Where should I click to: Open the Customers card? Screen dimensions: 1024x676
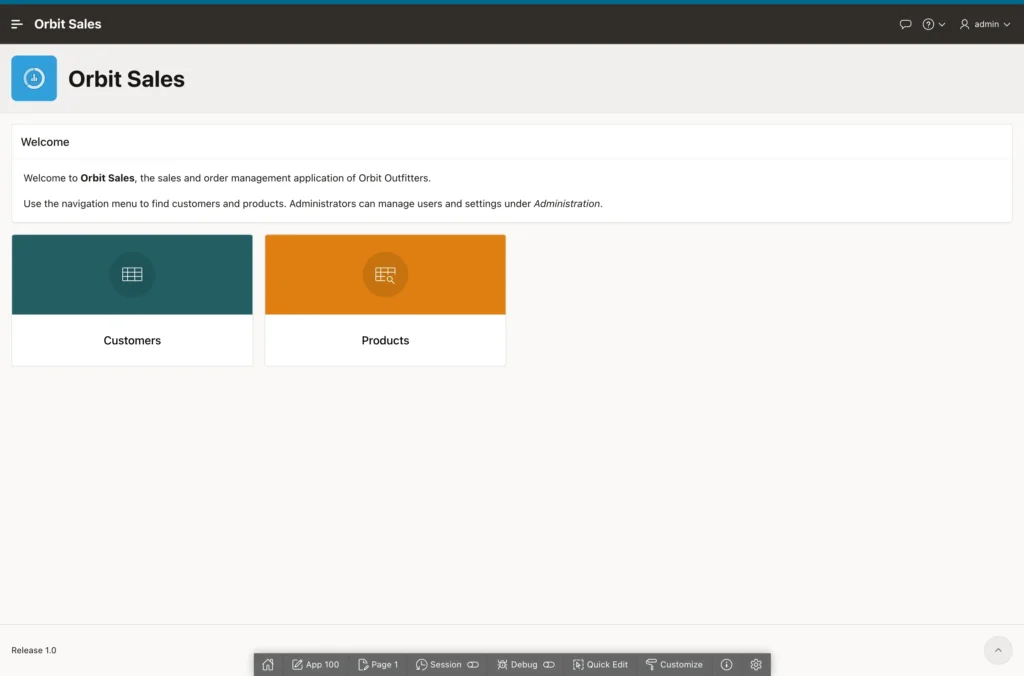pos(132,300)
